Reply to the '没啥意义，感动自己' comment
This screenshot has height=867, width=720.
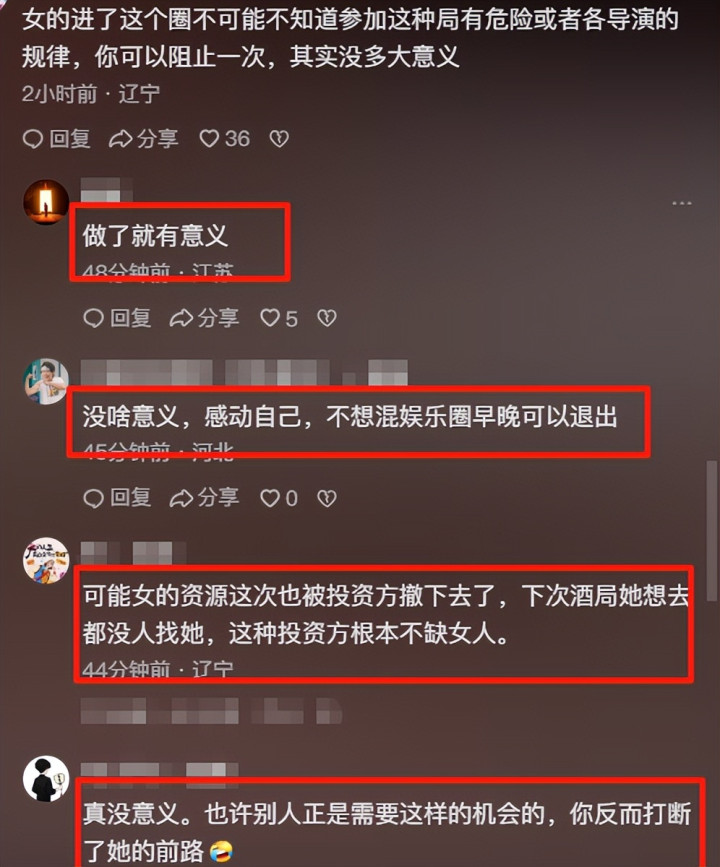click(x=117, y=498)
